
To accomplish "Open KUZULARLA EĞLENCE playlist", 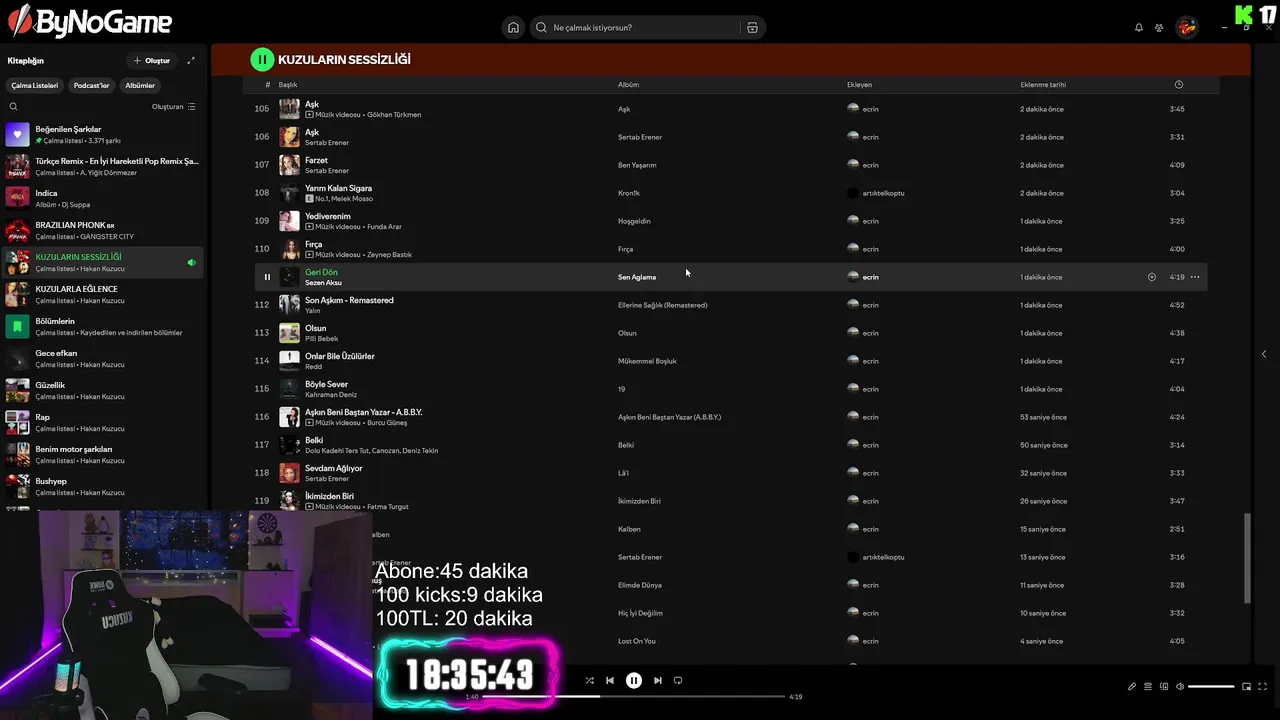I will point(104,295).
